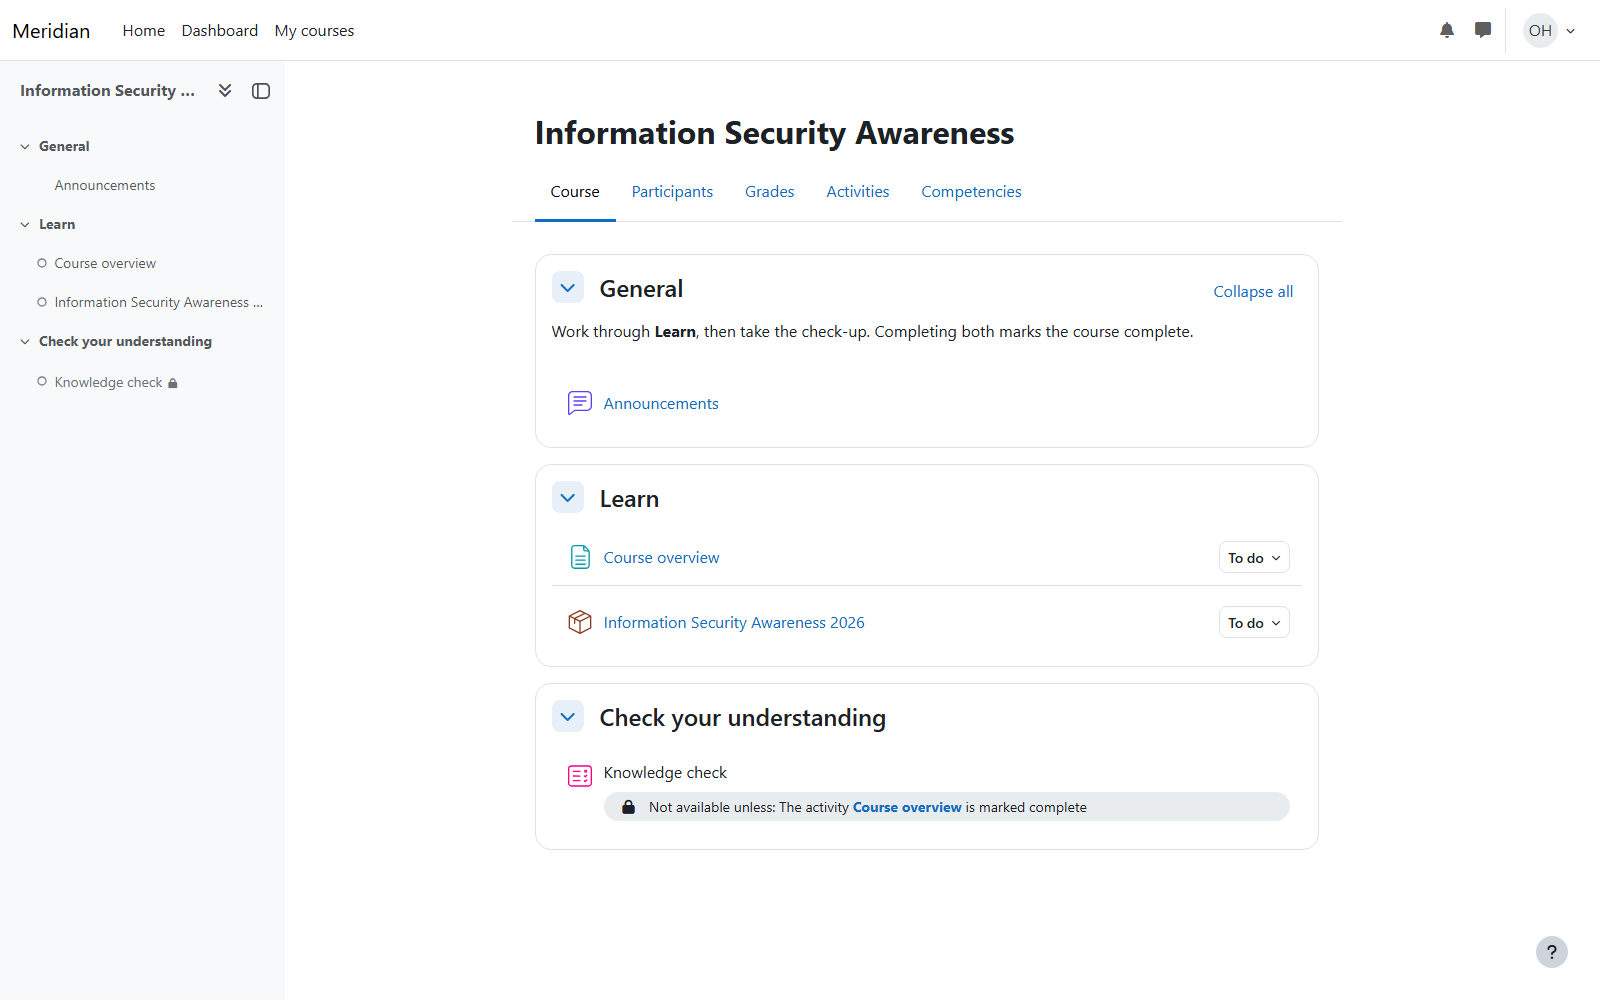
Task: Open Information Security Awareness 2026 link
Action: point(734,623)
